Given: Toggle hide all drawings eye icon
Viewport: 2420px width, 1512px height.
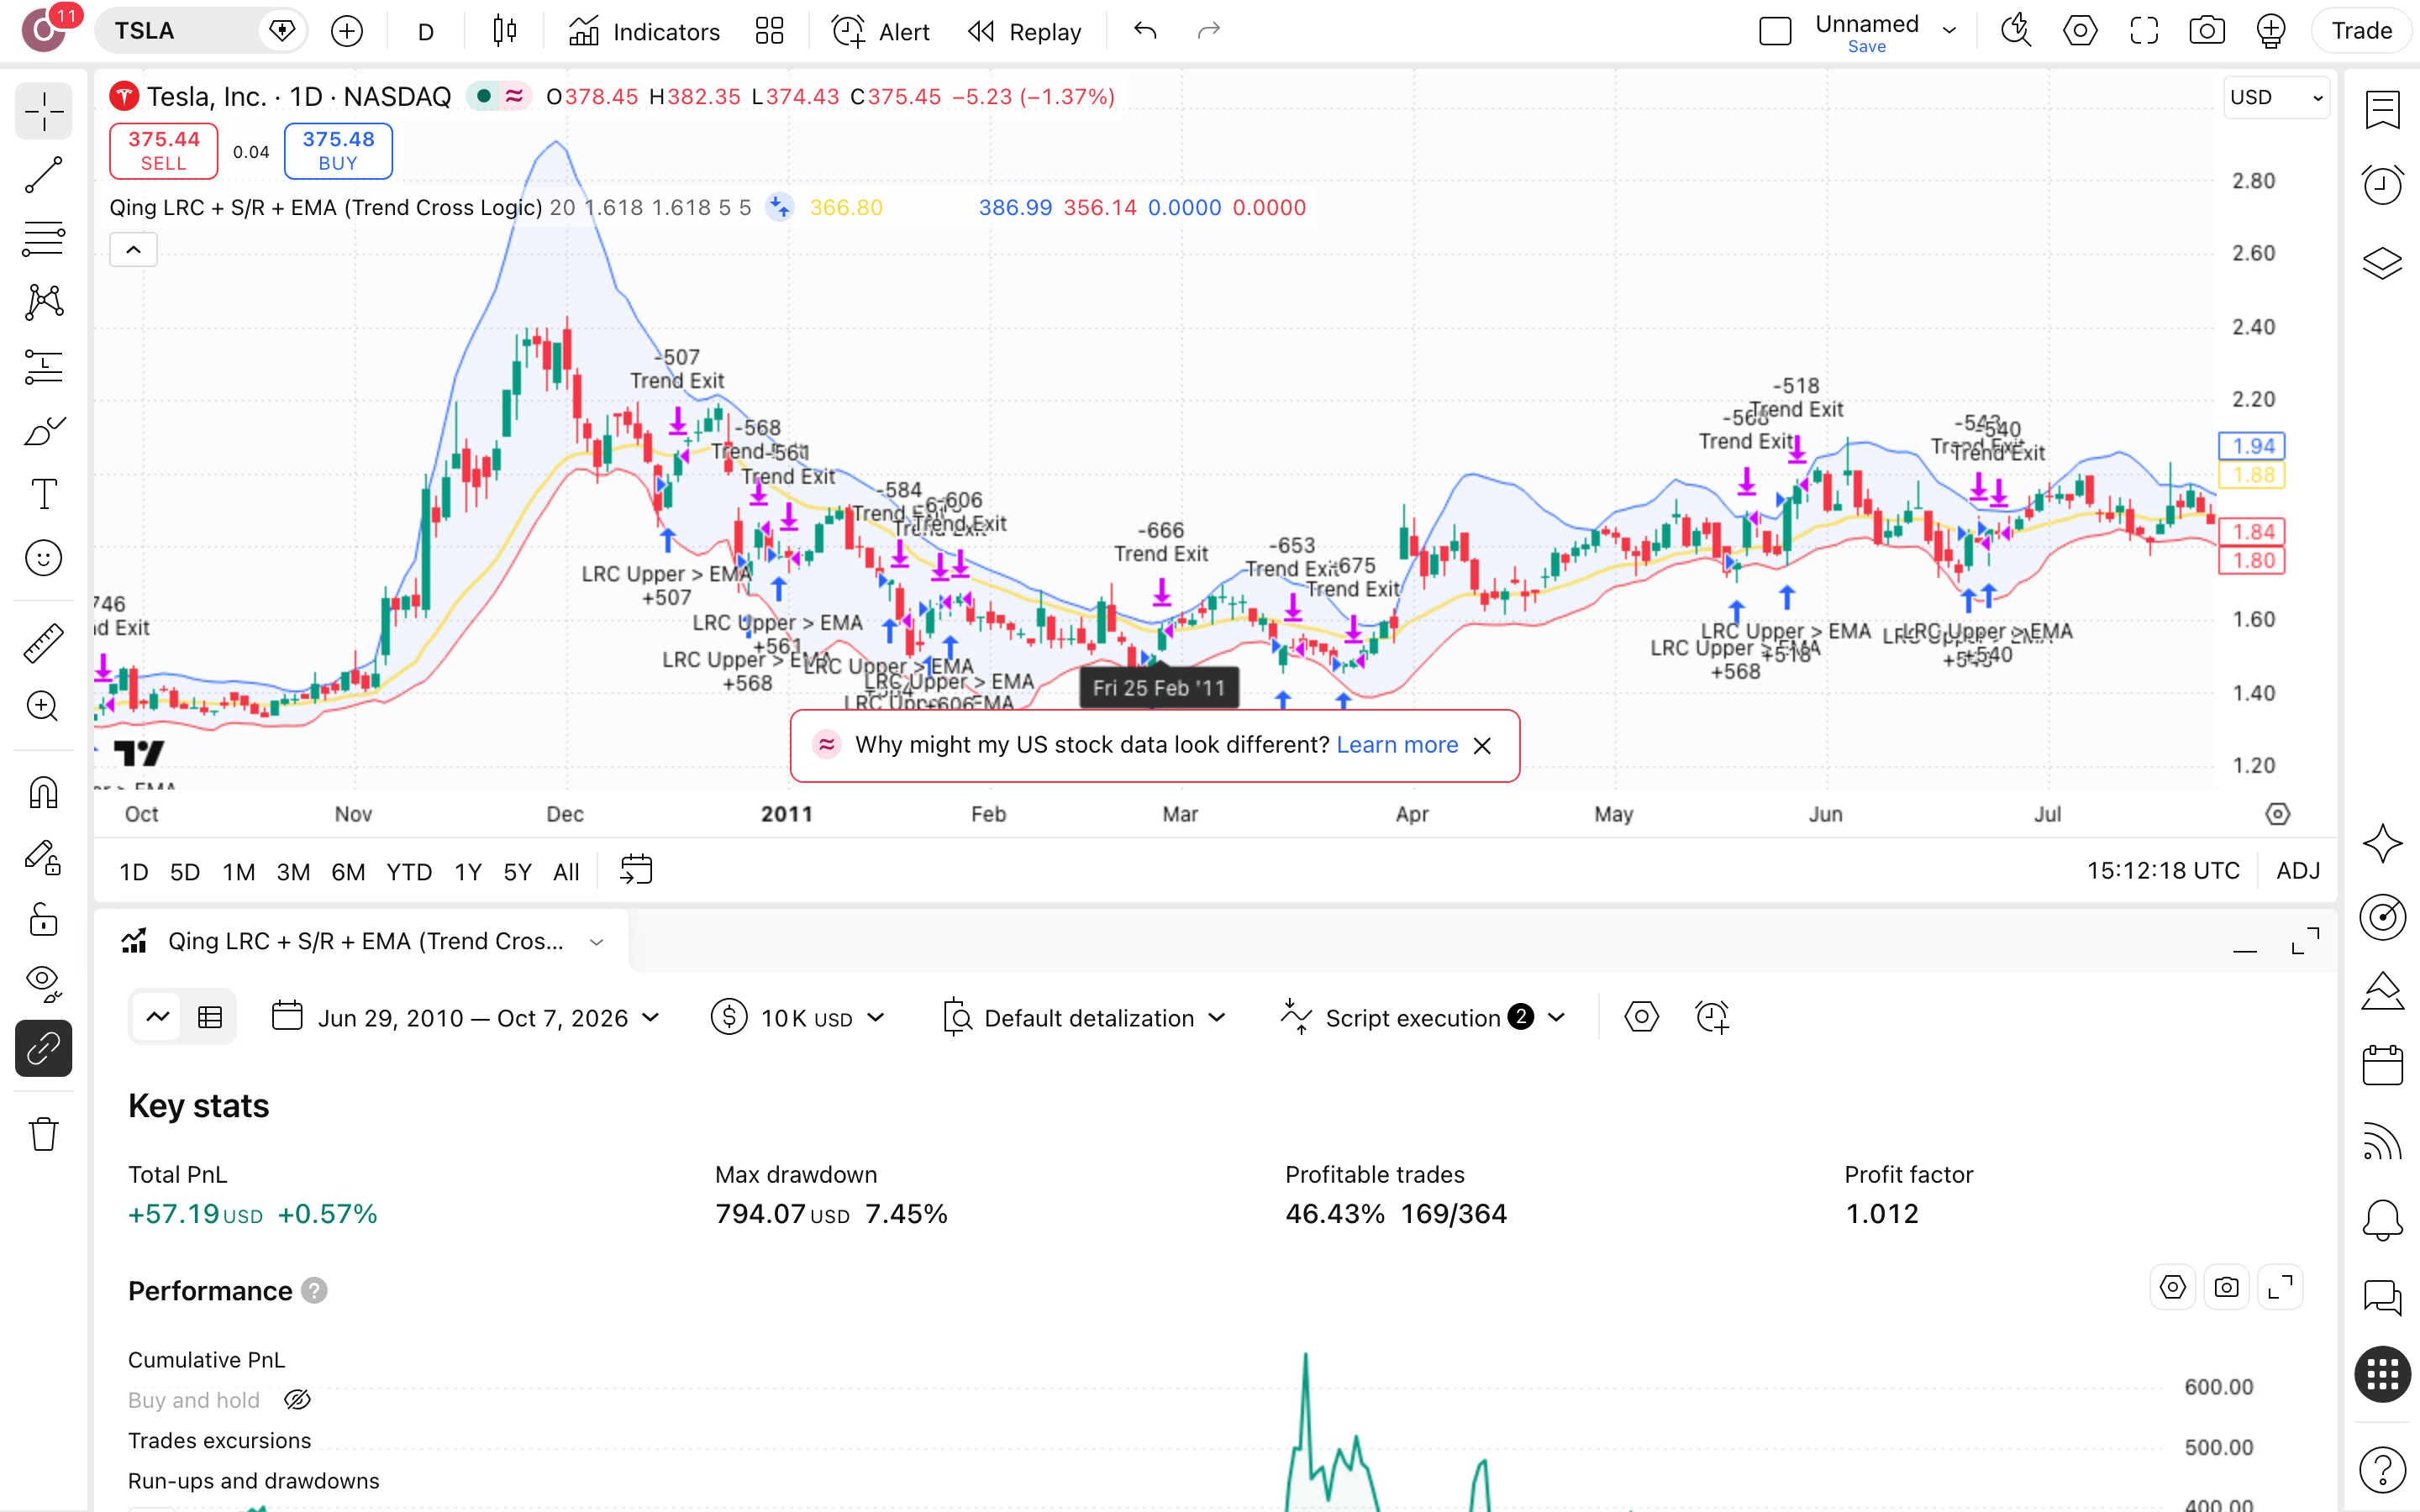Looking at the screenshot, I should pyautogui.click(x=43, y=984).
